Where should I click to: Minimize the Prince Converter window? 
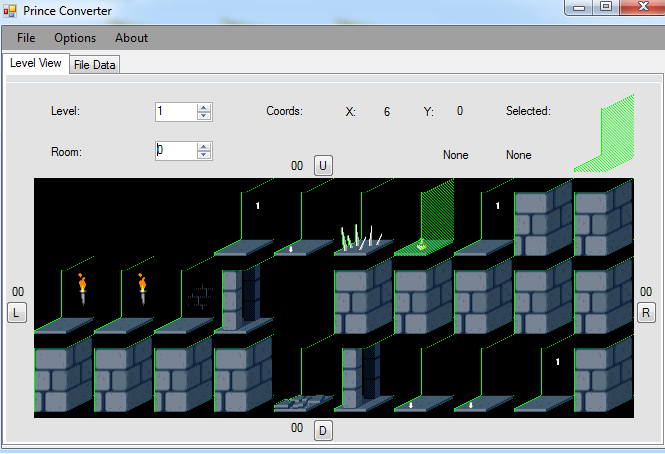pyautogui.click(x=579, y=7)
